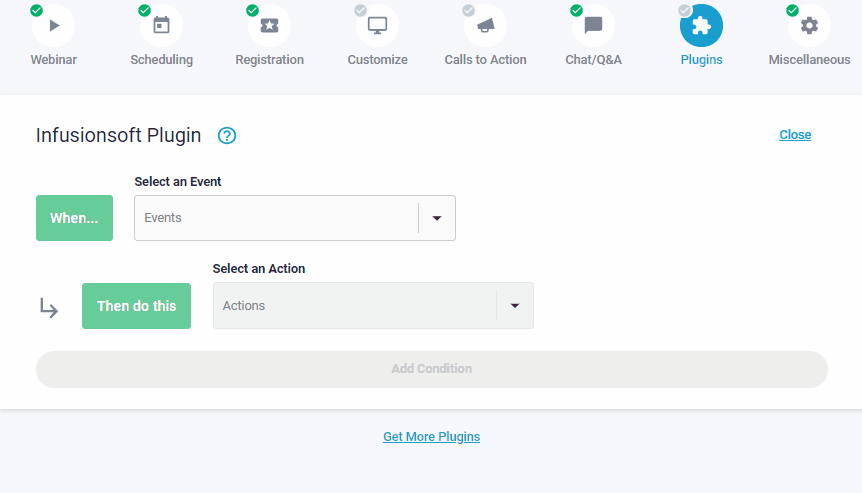Image resolution: width=862 pixels, height=493 pixels.
Task: Click the green When... button
Action: [x=74, y=218]
